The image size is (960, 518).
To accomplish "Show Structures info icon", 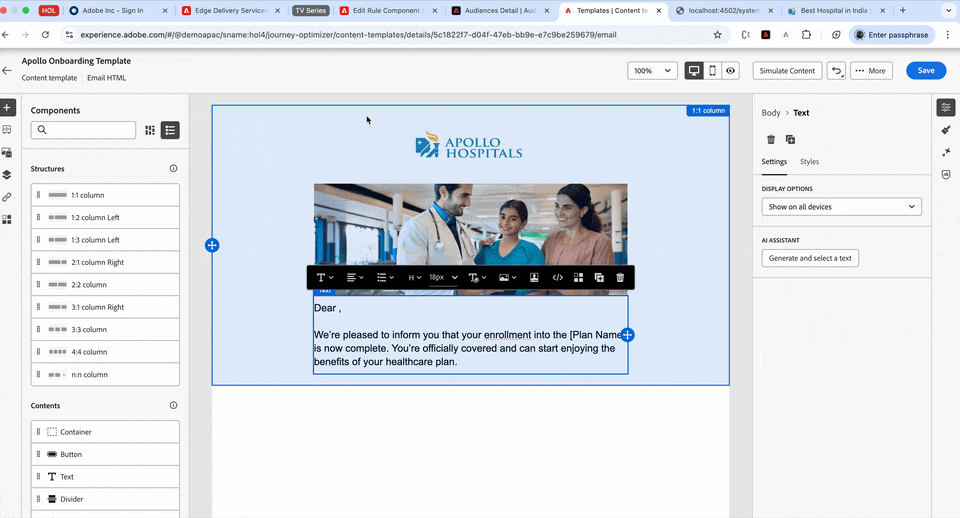I will tap(173, 168).
